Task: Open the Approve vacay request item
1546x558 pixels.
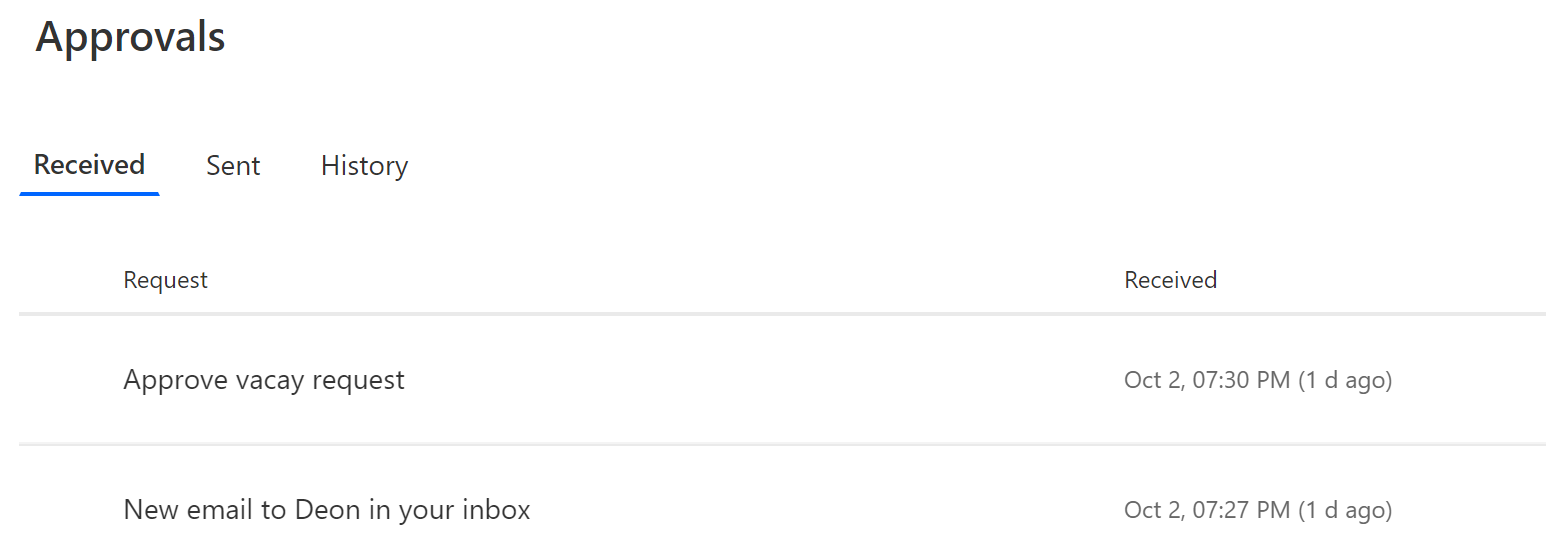Action: coord(264,380)
